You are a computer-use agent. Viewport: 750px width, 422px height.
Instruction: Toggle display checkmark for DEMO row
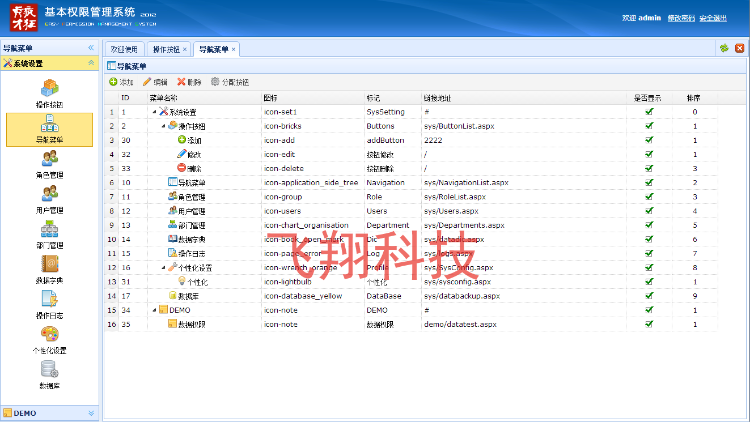coord(649,310)
